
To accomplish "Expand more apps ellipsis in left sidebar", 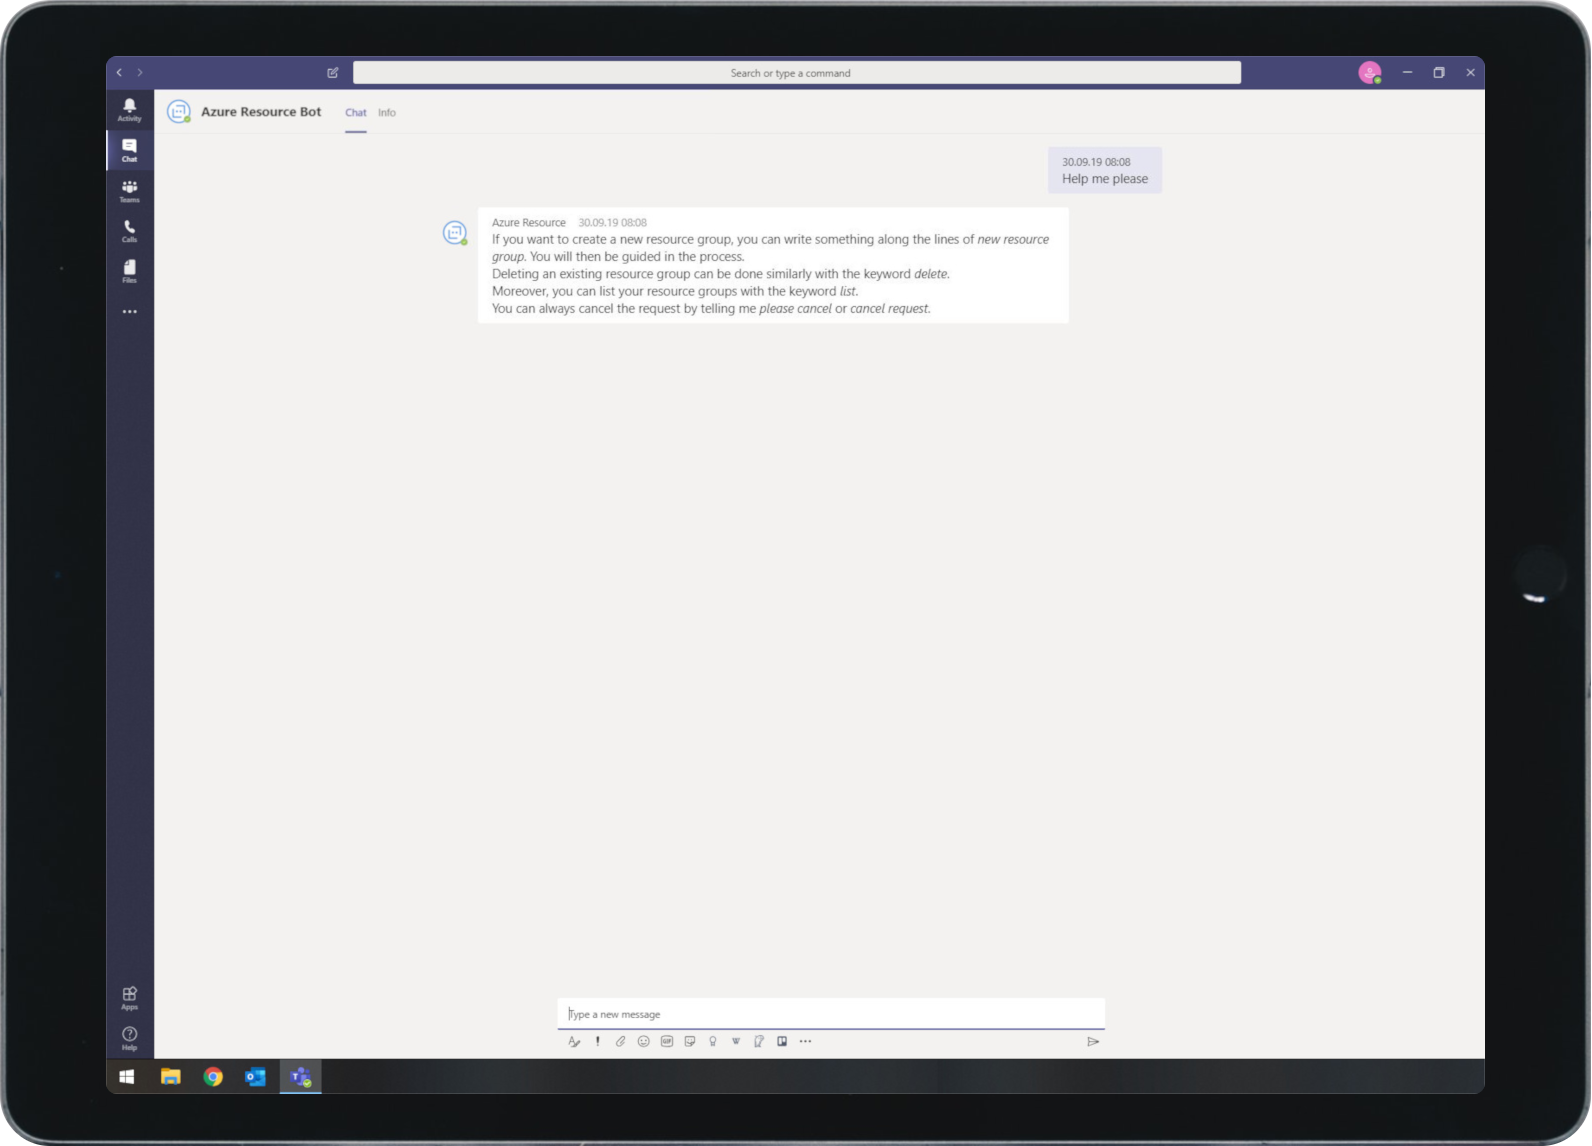I will click(x=129, y=312).
